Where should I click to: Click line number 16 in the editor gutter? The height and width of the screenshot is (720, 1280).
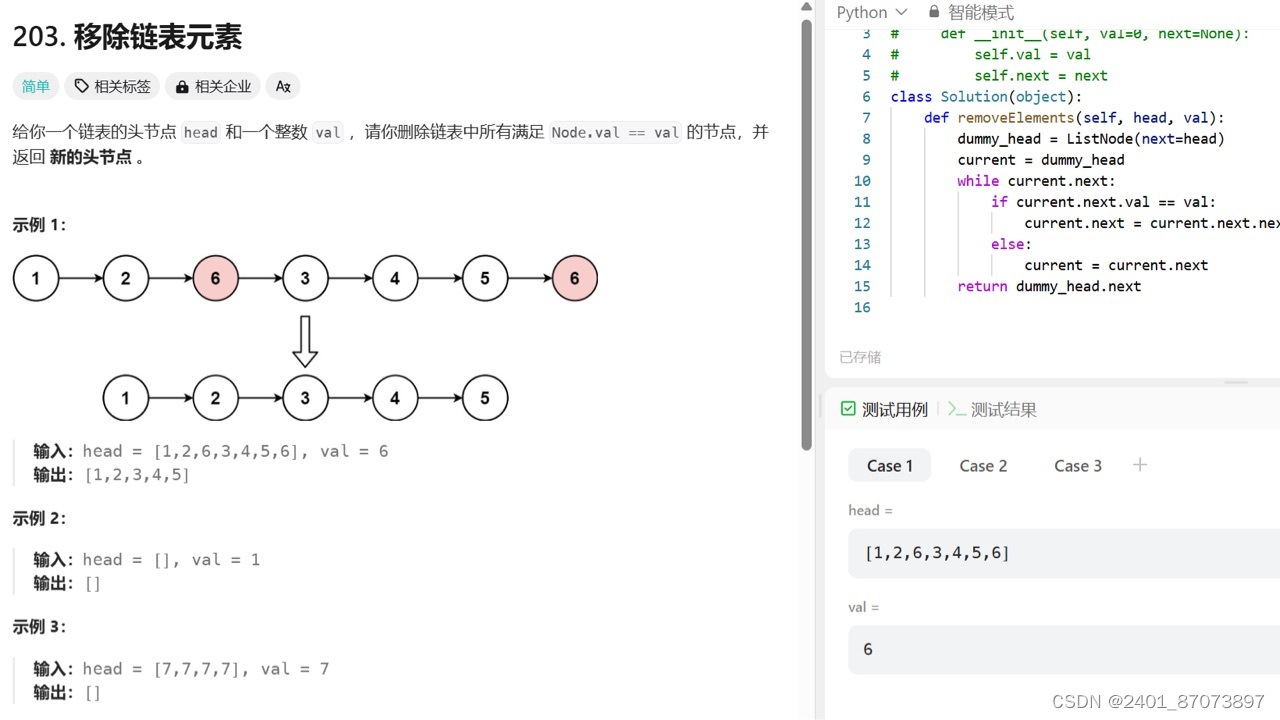pos(862,307)
